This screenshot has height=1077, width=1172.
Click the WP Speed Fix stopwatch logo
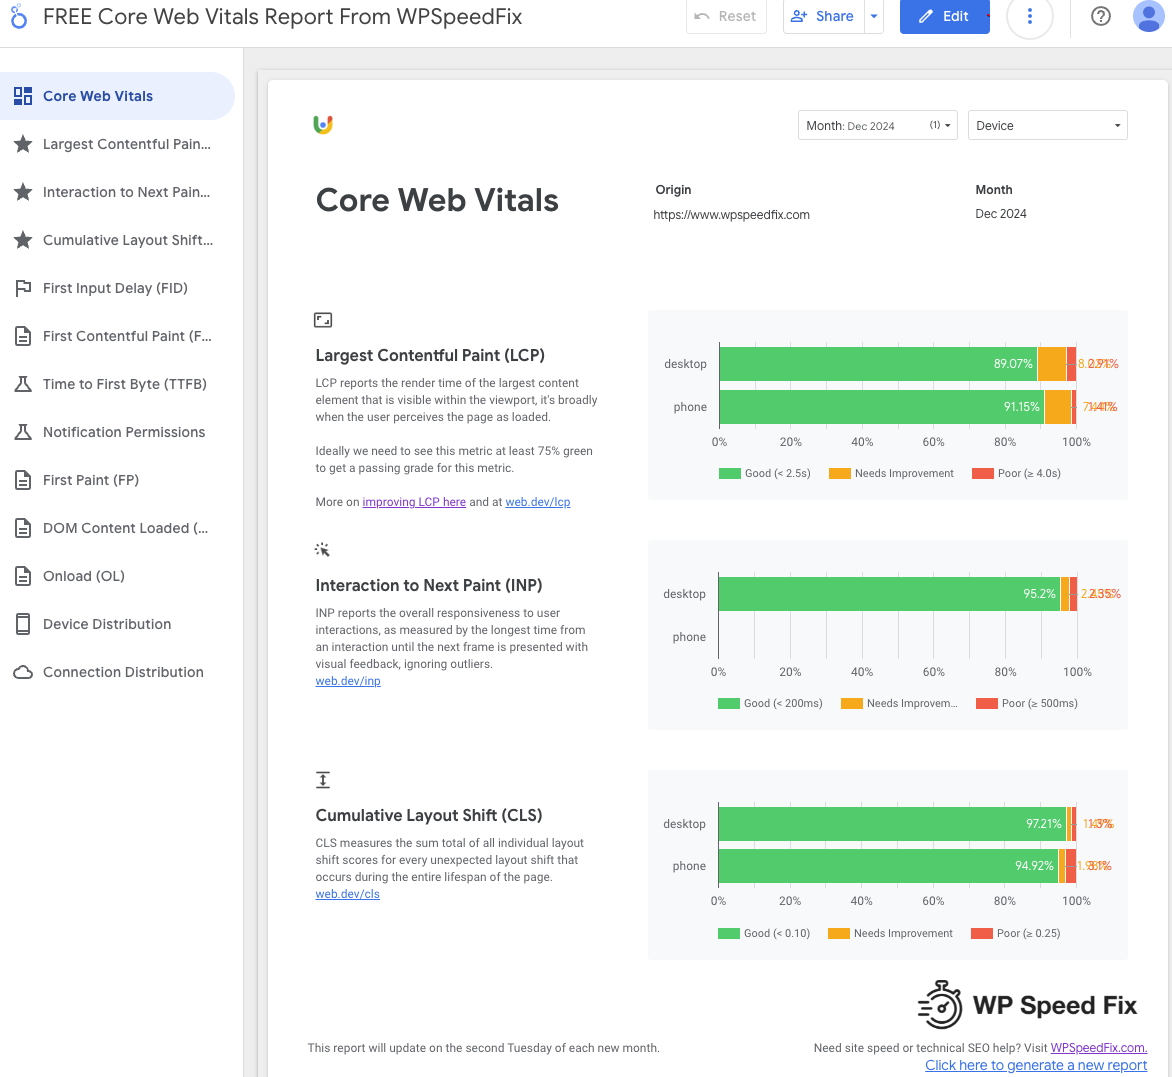pyautogui.click(x=940, y=1005)
